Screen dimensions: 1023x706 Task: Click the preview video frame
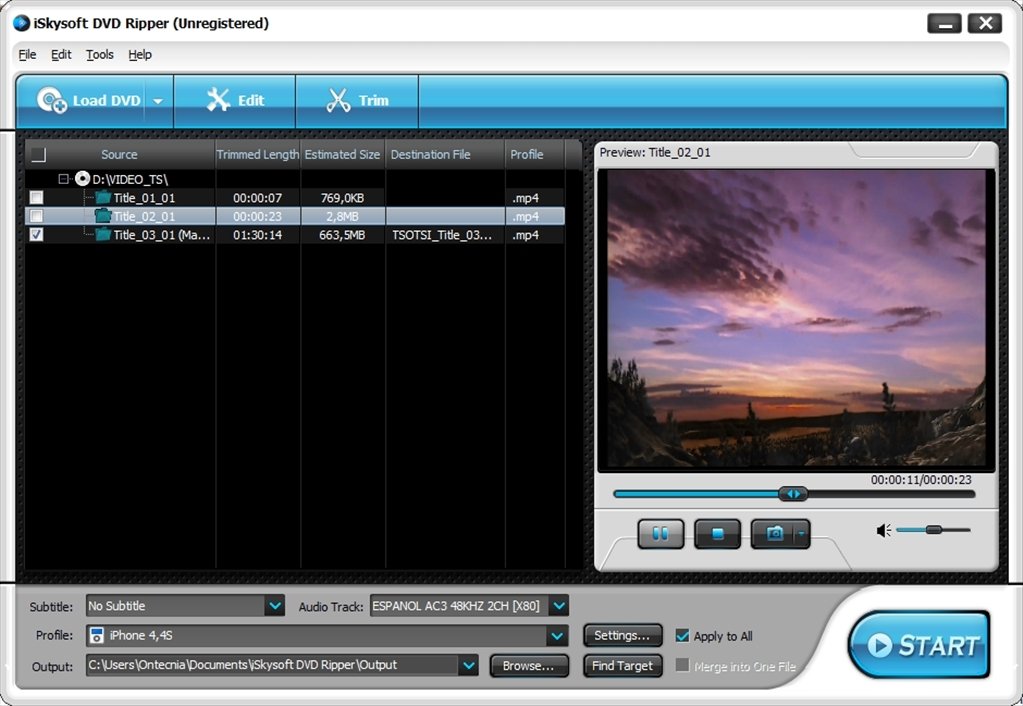tap(796, 318)
